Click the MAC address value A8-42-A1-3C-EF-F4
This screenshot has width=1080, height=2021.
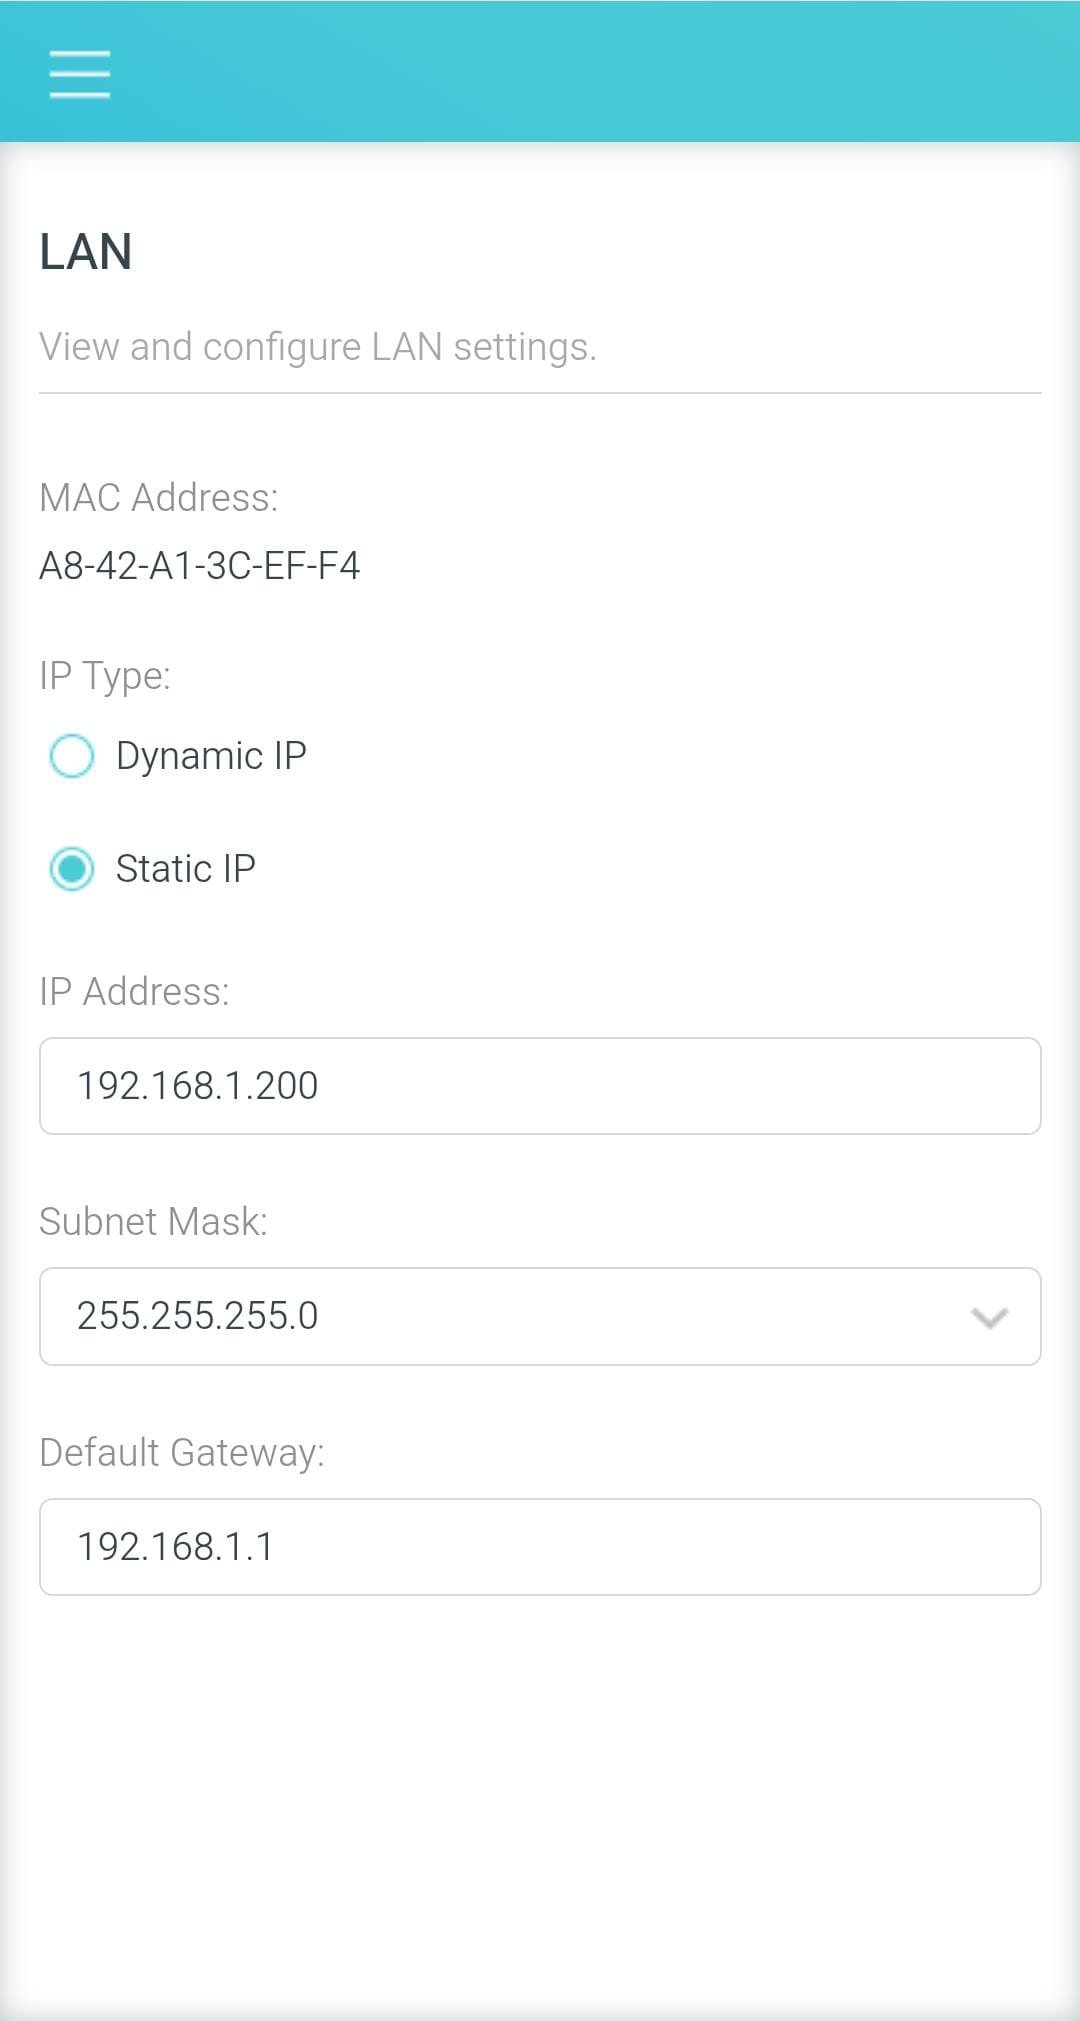click(200, 566)
